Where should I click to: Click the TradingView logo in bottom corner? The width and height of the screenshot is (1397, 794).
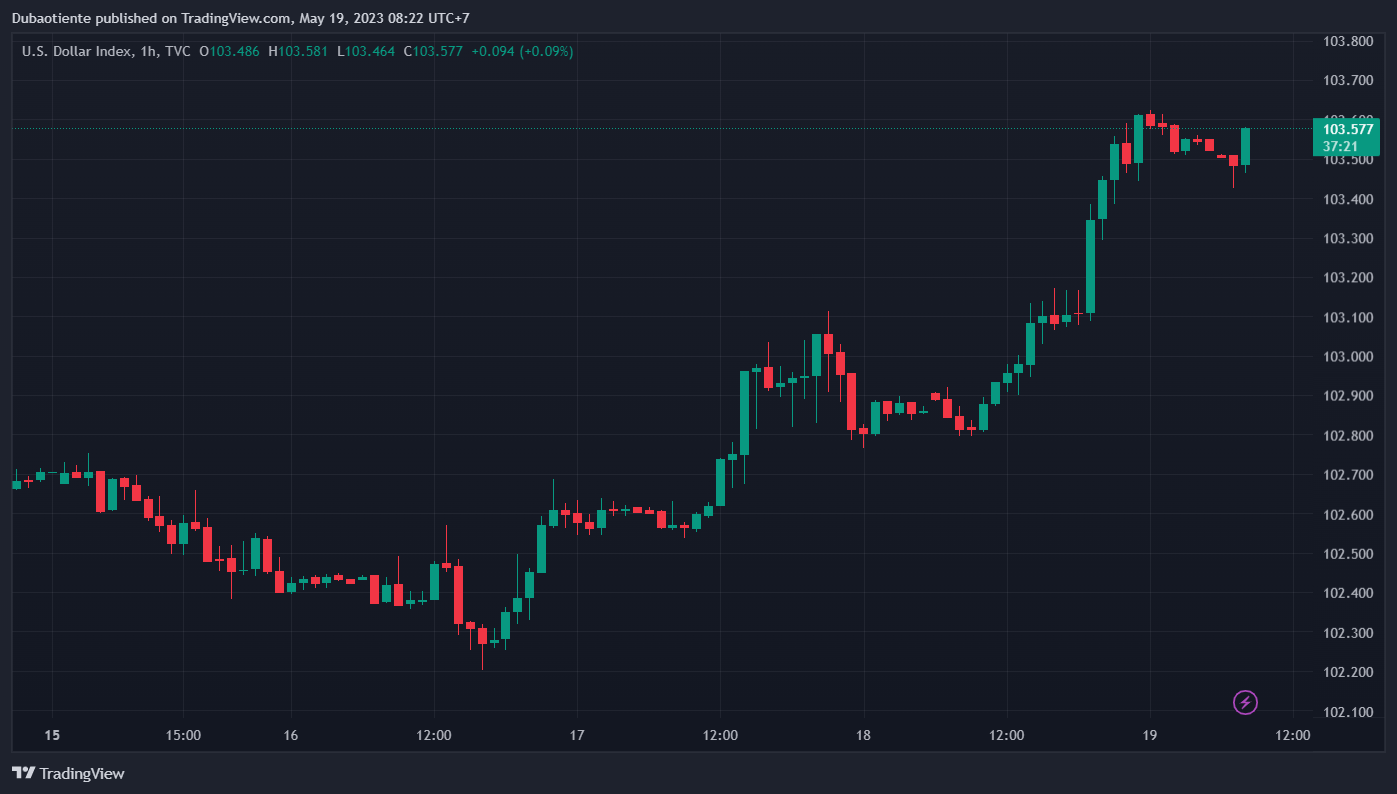pyautogui.click(x=68, y=773)
